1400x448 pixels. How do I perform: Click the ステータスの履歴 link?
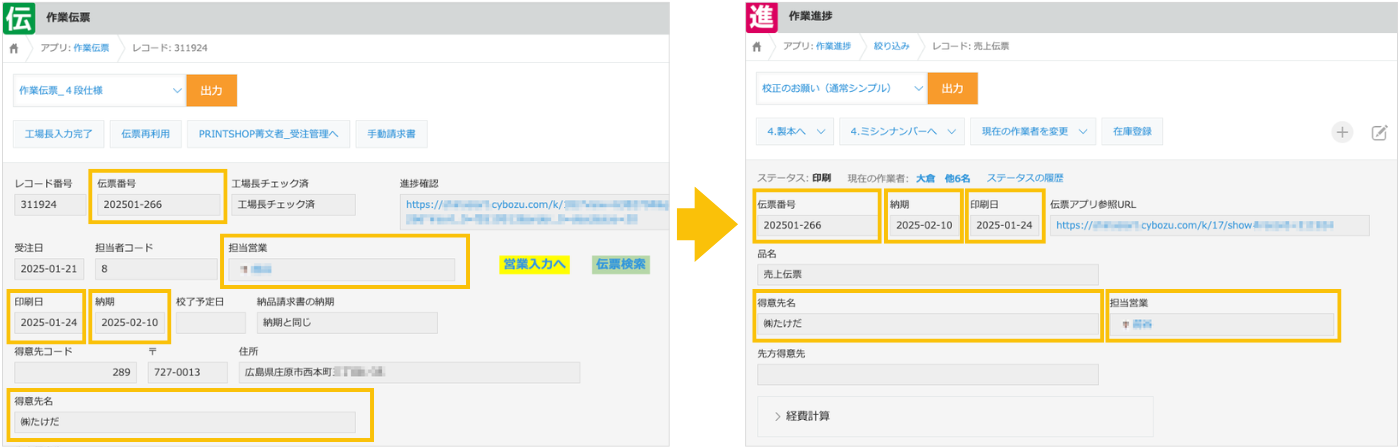click(x=1025, y=178)
